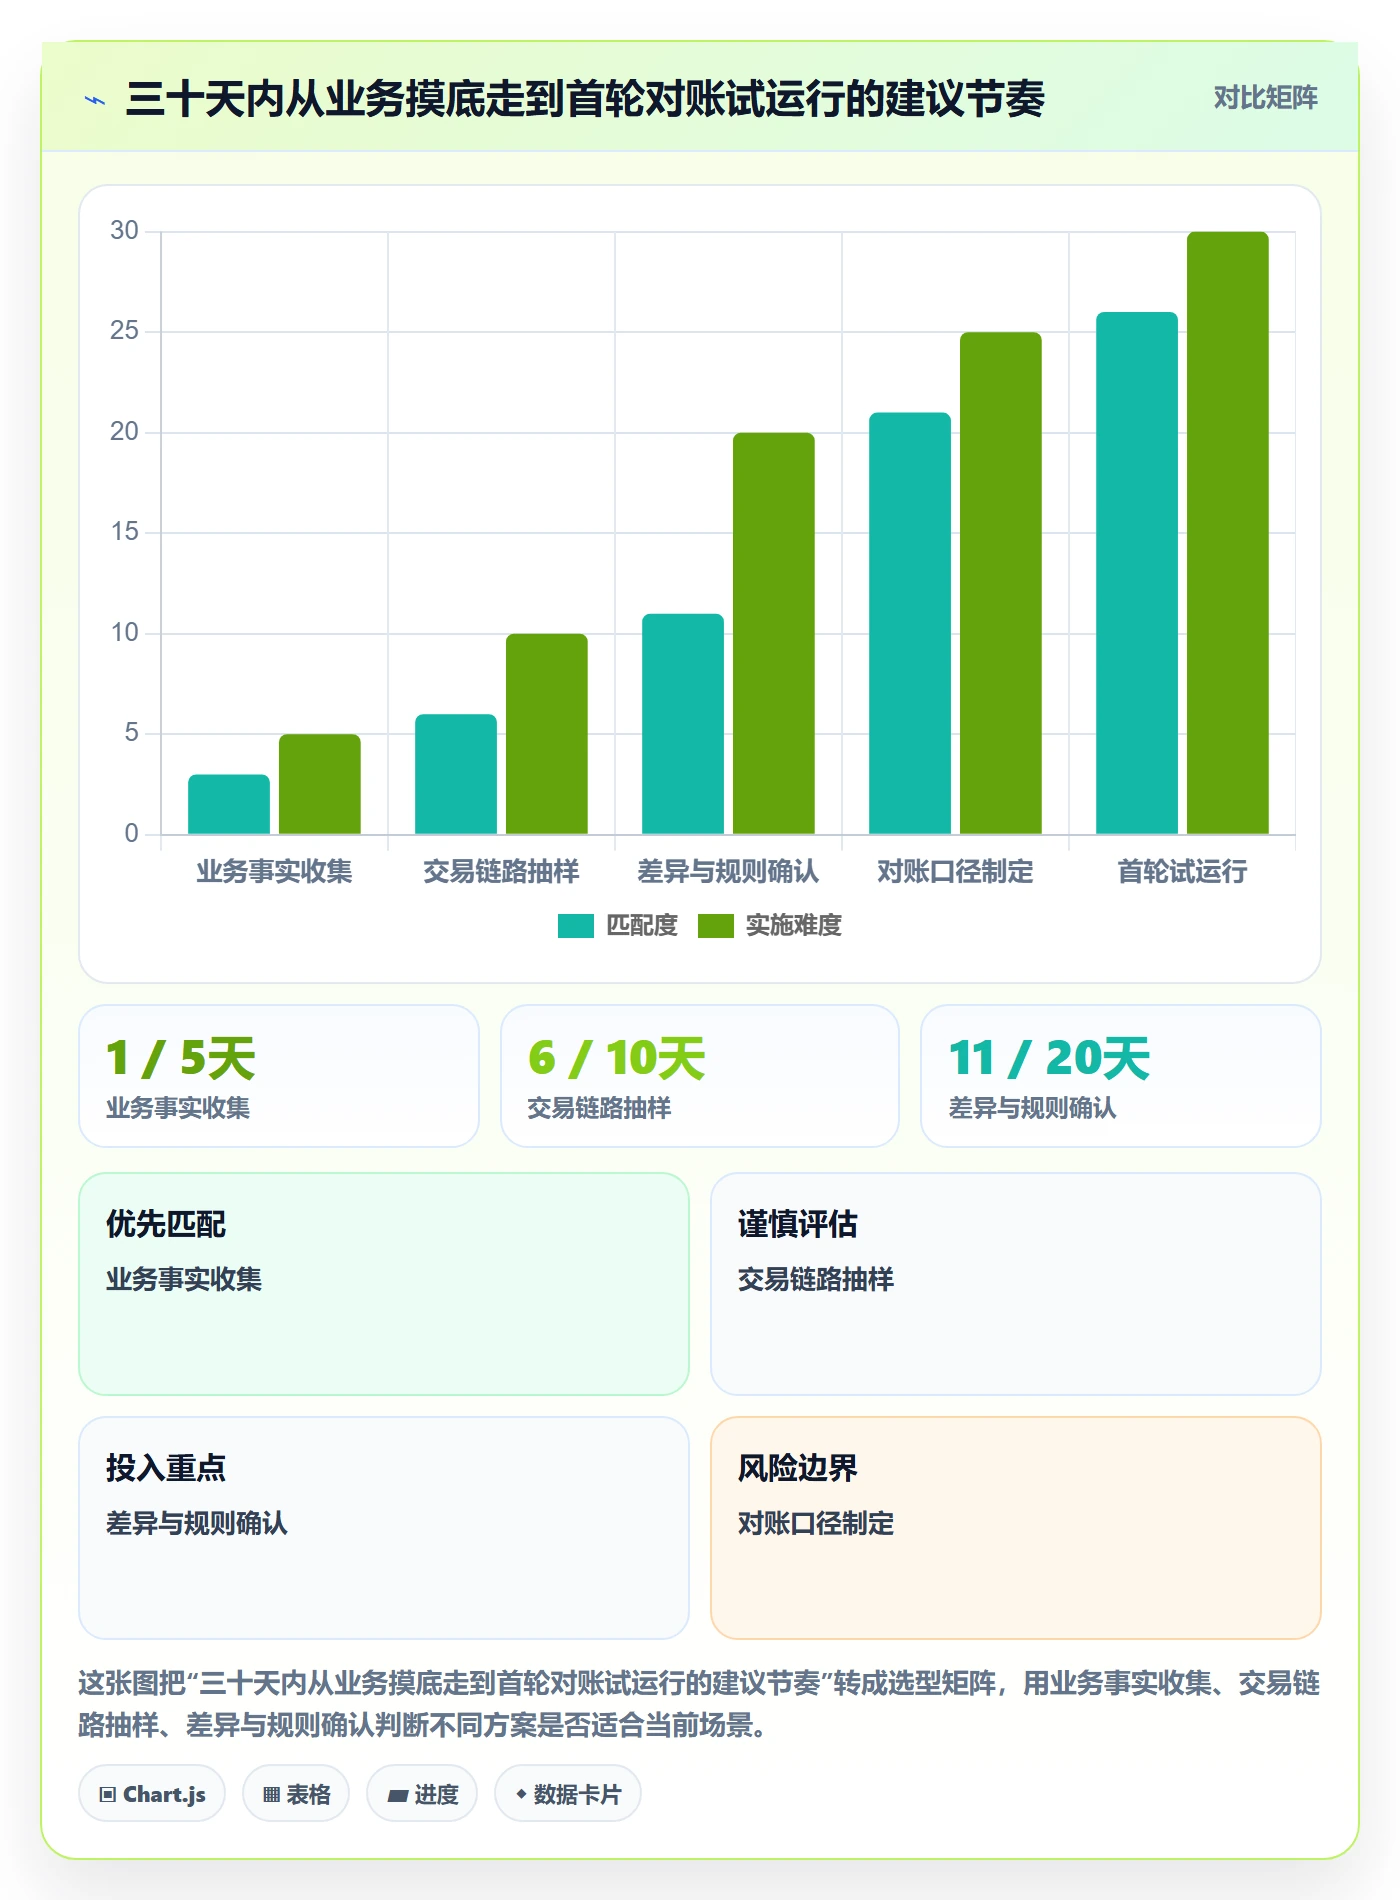
Task: Open the 1 / 5天 stat card
Action: coord(279,1076)
